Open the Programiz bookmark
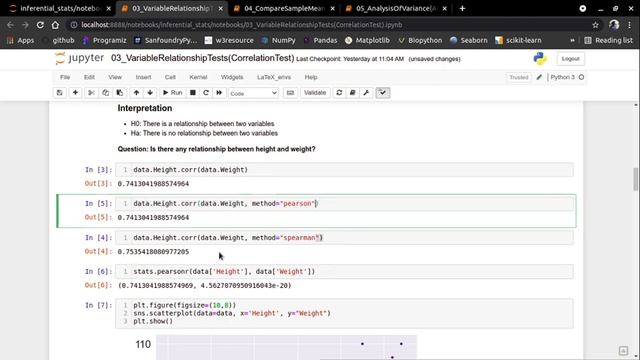The height and width of the screenshot is (360, 640). click(x=104, y=40)
